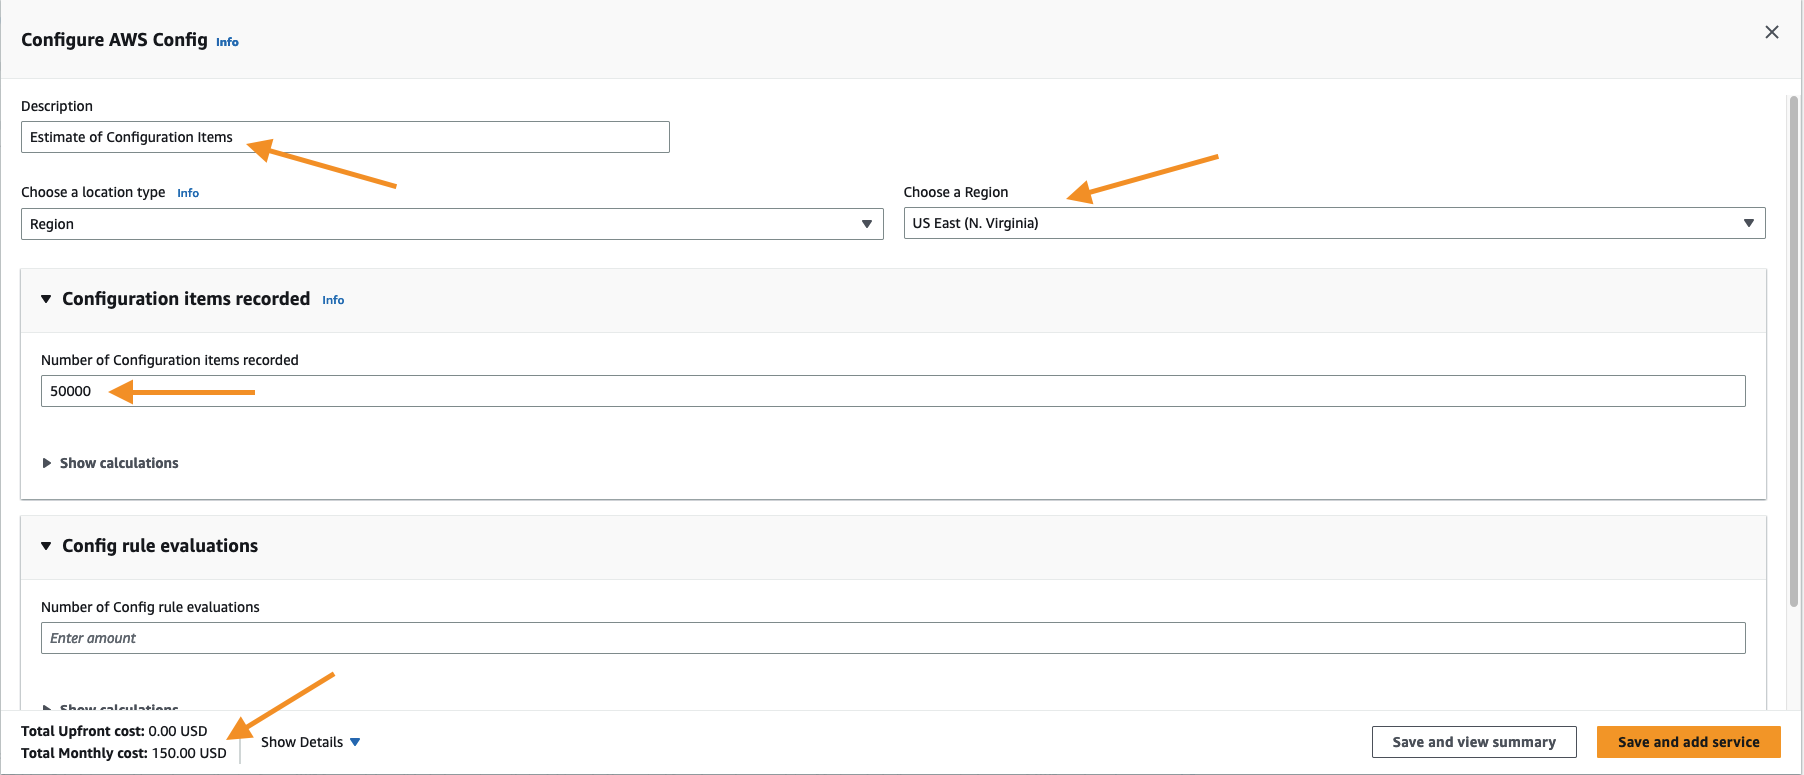Click Total Monthly cost 150.00 USD text

[x=124, y=753]
